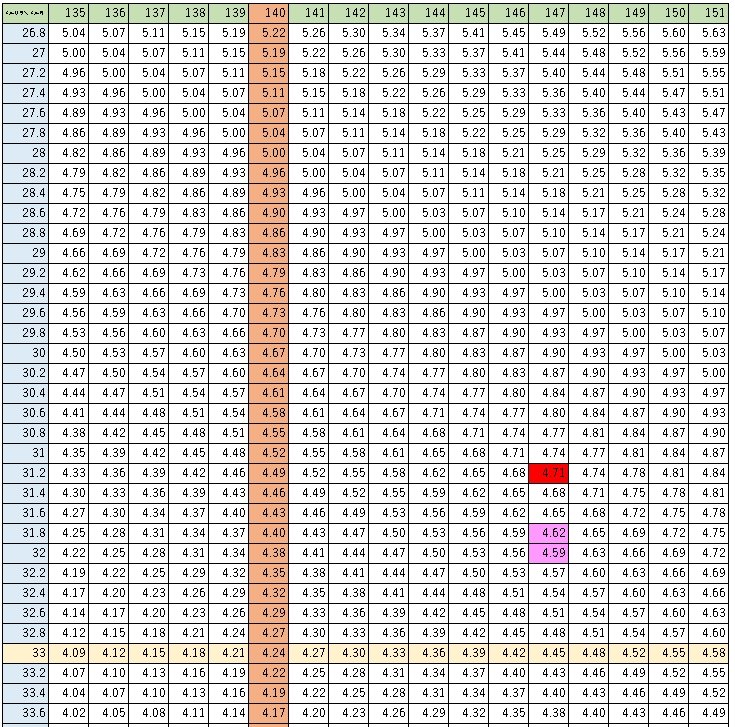Image resolution: width=735 pixels, height=727 pixels.
Task: Click 5.29 in row 27.2, column 144
Action: 428,73
